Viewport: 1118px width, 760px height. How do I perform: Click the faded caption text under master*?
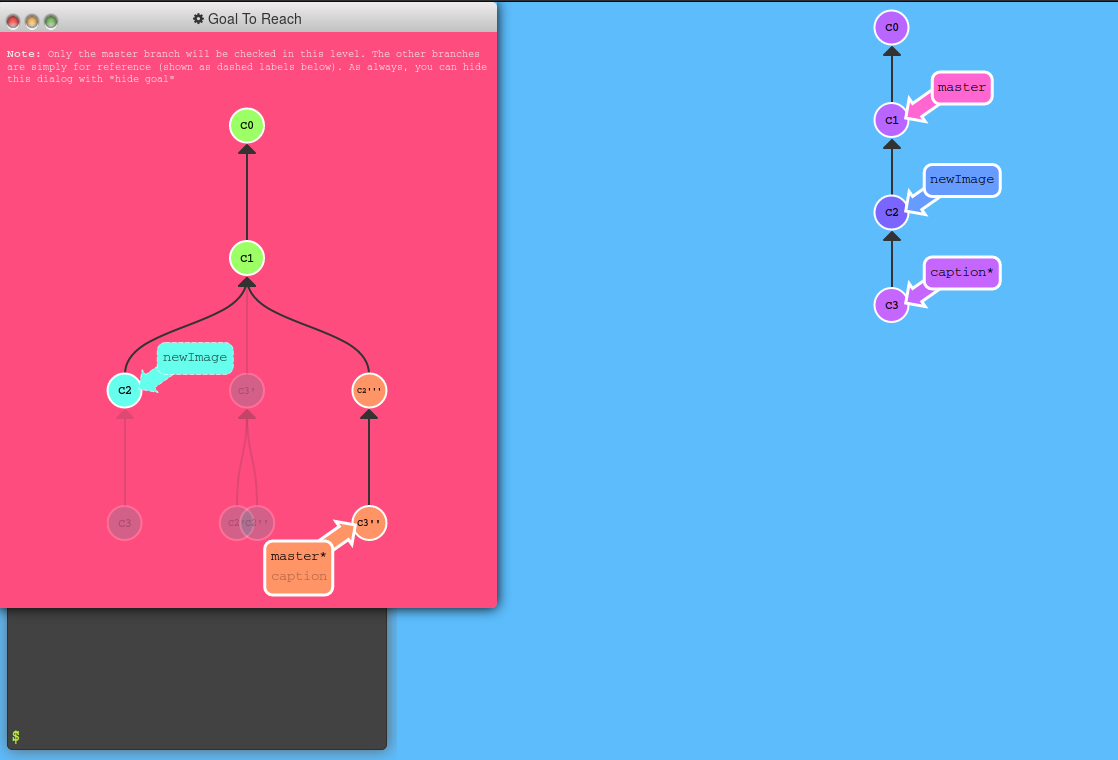[298, 576]
